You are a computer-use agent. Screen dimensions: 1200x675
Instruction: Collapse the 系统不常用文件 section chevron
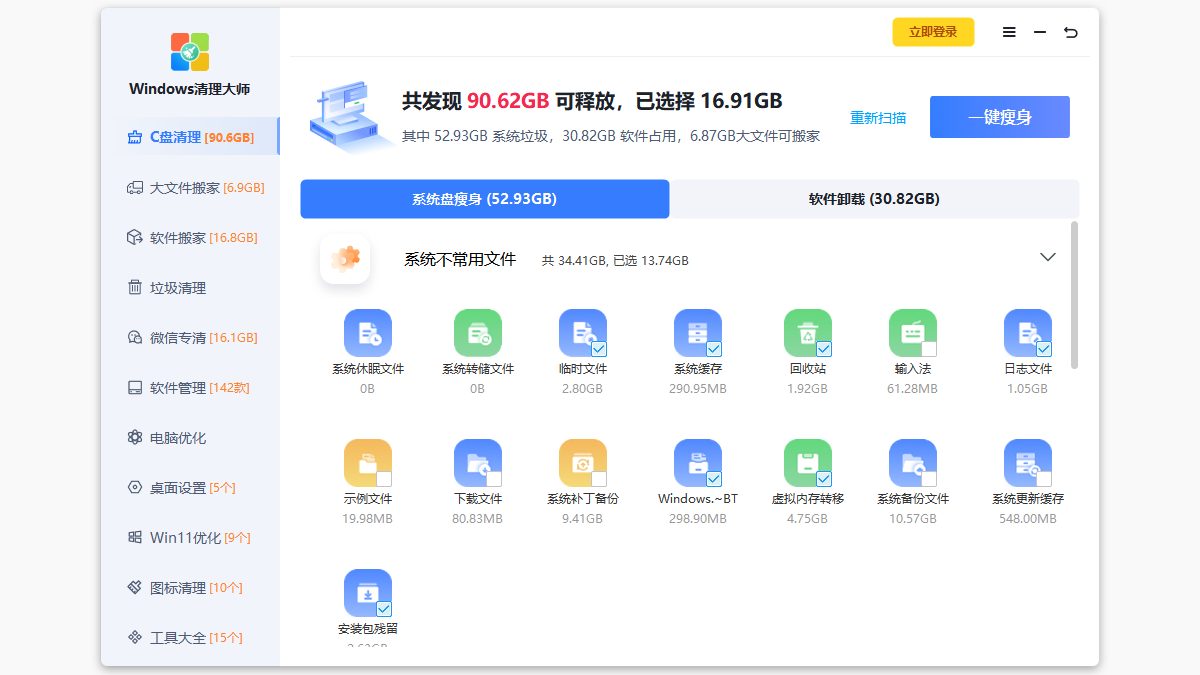[x=1048, y=257]
